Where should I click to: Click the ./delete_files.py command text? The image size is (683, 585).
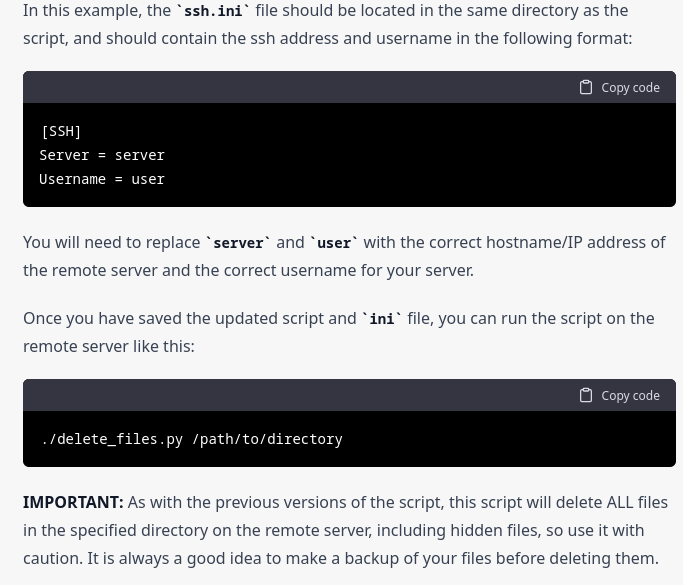(112, 439)
